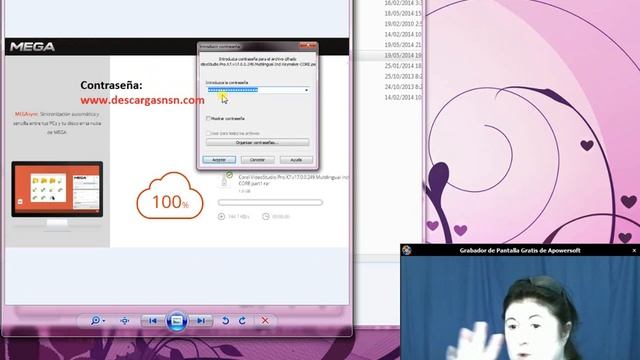640x360 pixels.
Task: Start the slideshow with the center round button
Action: click(177, 321)
